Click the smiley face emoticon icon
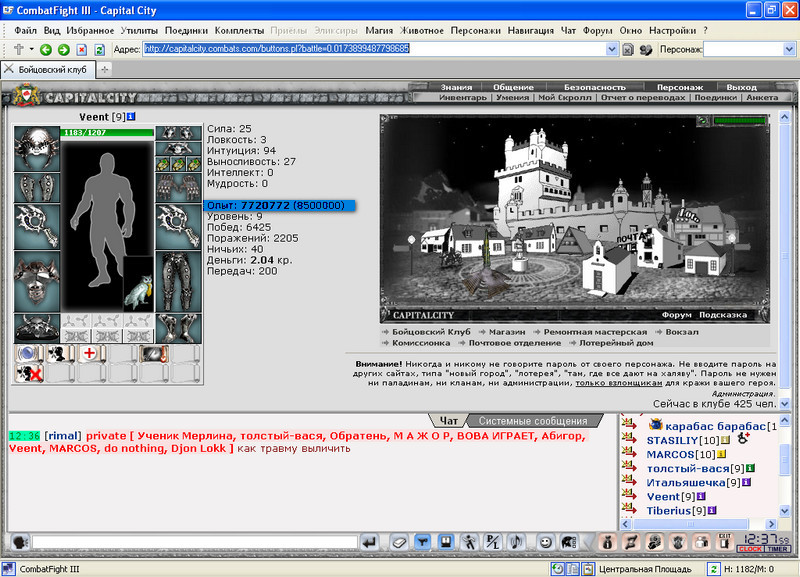The height and width of the screenshot is (577, 800). pos(545,542)
